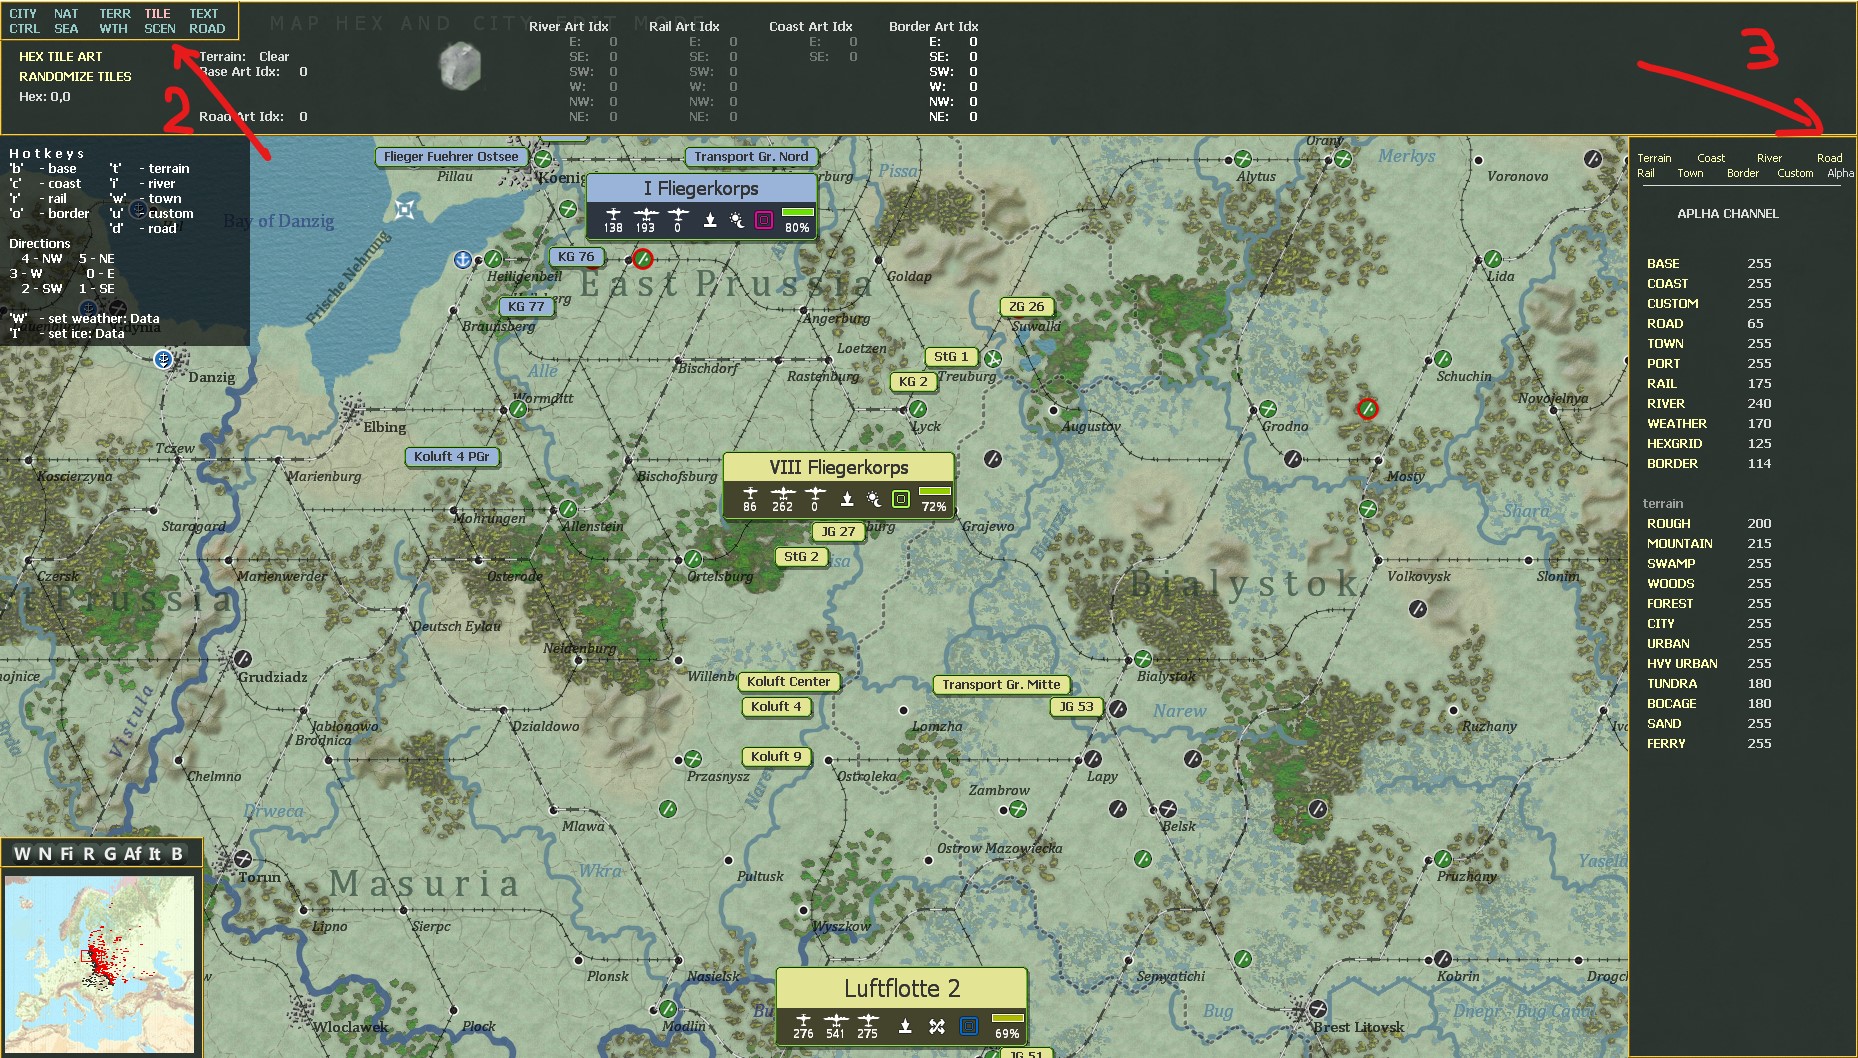
Task: Select the WTH weather tab
Action: (113, 29)
